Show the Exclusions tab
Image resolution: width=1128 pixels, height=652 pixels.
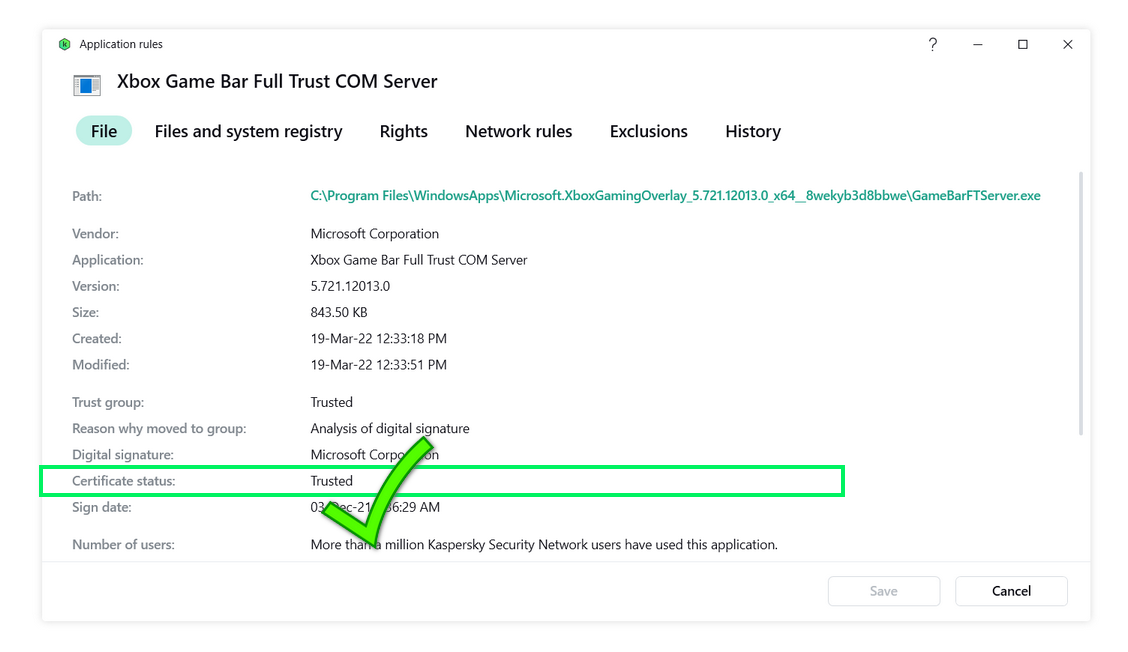click(648, 131)
